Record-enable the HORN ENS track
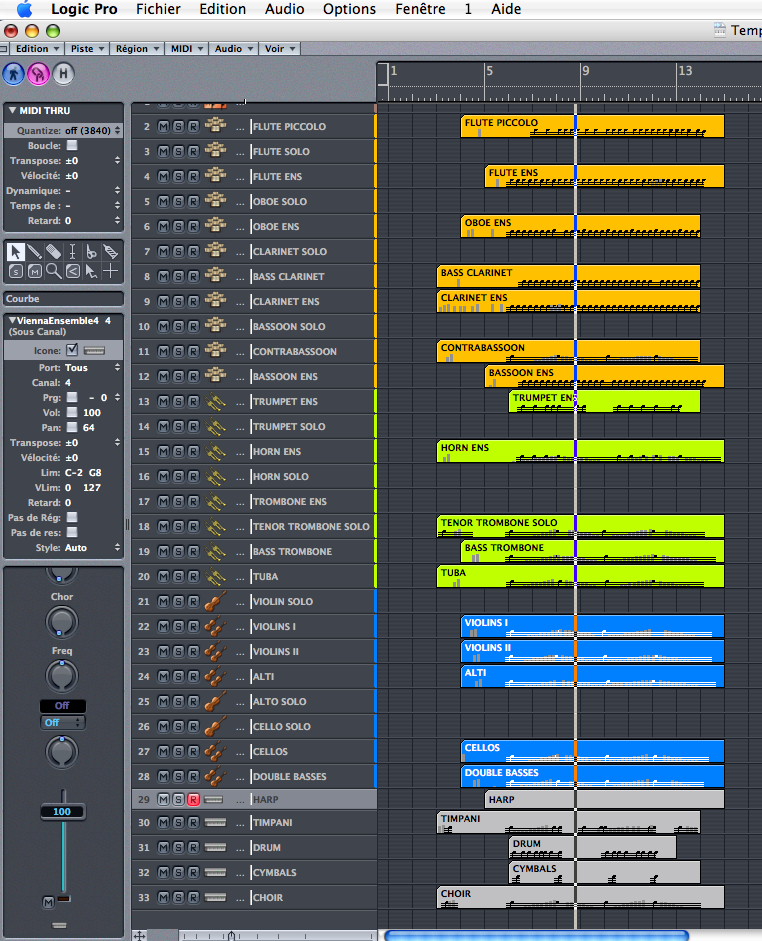The image size is (762, 941). click(x=193, y=451)
